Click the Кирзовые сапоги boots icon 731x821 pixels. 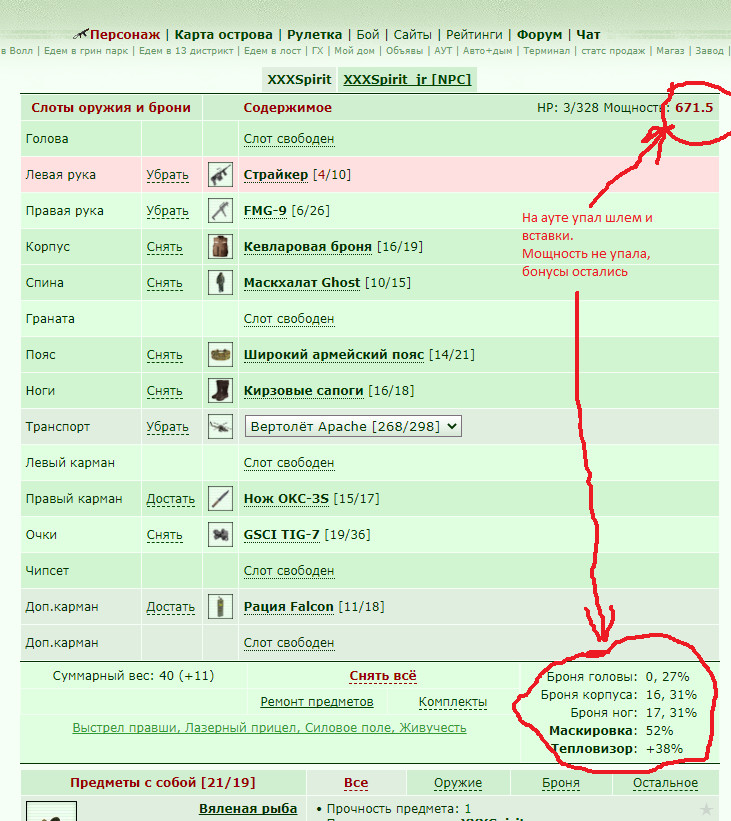[x=220, y=391]
